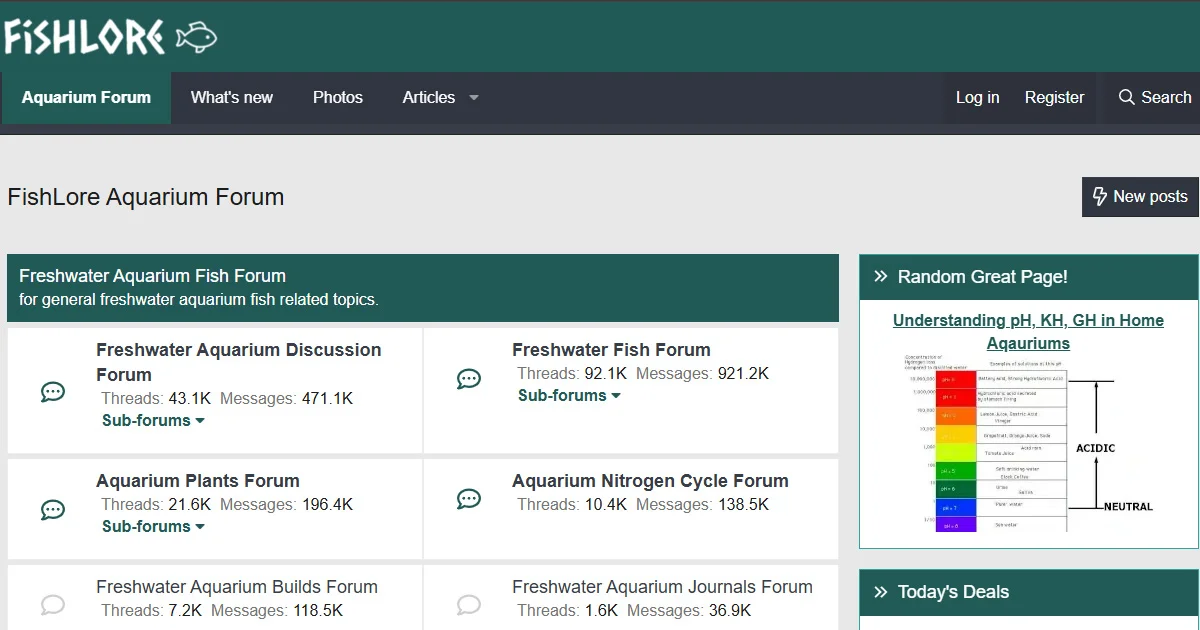Open the Articles page
Screen dimensions: 1200x630
(429, 98)
